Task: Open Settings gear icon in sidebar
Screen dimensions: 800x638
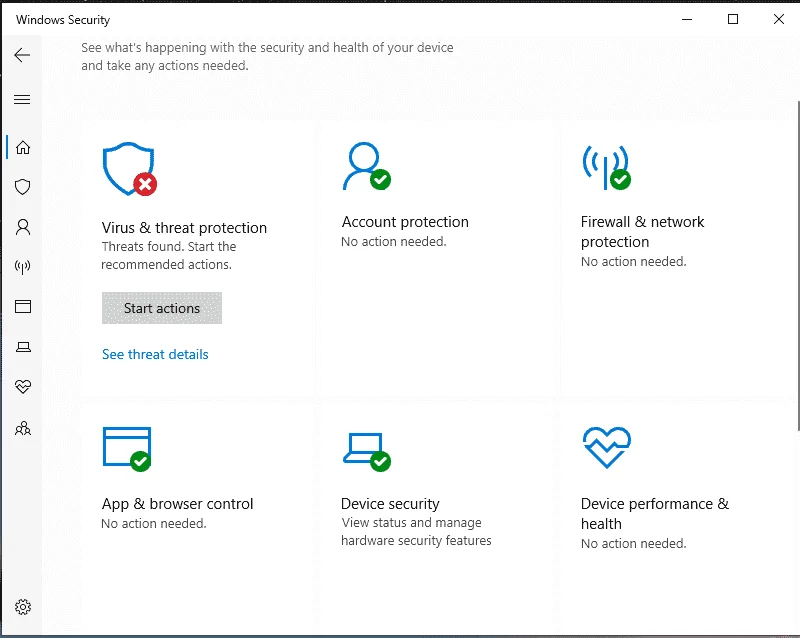Action: (x=22, y=607)
